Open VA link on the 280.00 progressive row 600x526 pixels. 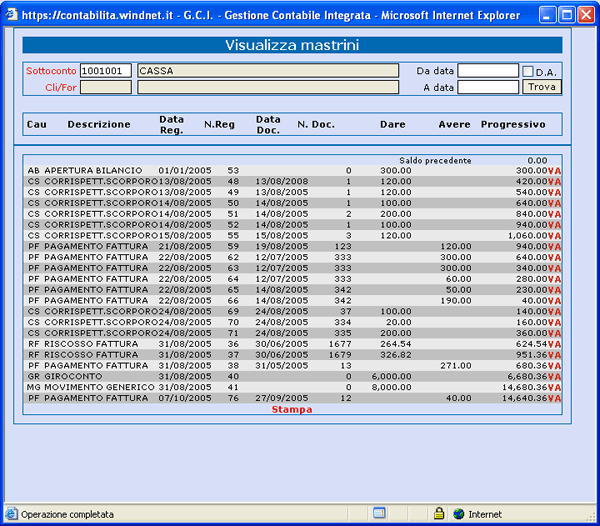tap(554, 279)
